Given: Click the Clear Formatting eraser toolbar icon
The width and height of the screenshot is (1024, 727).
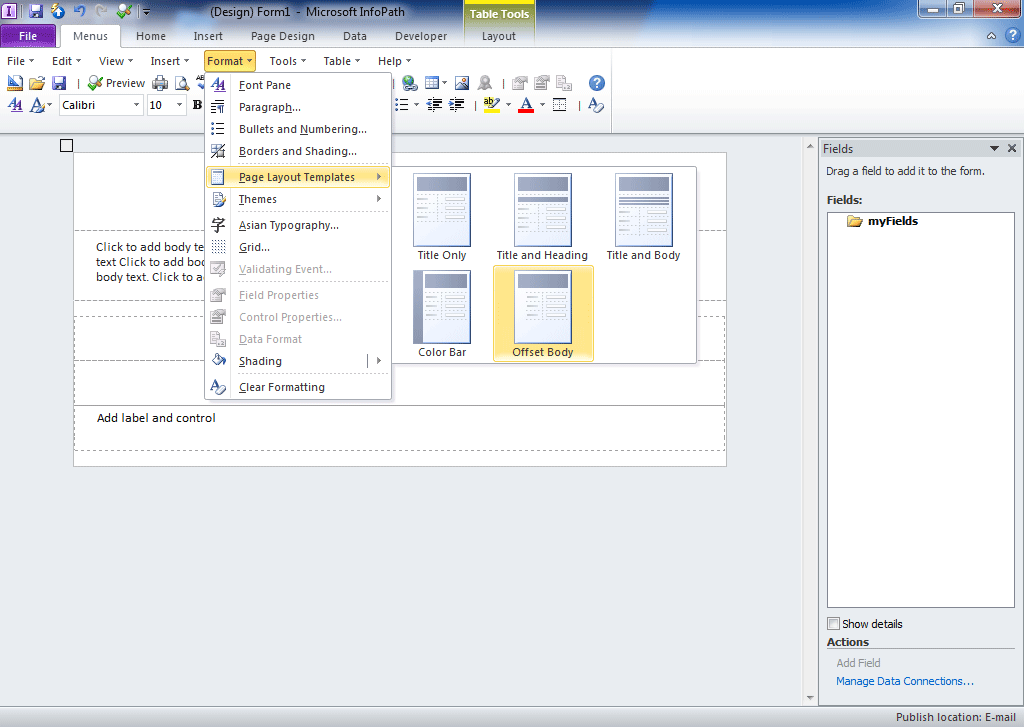Looking at the screenshot, I should 596,105.
